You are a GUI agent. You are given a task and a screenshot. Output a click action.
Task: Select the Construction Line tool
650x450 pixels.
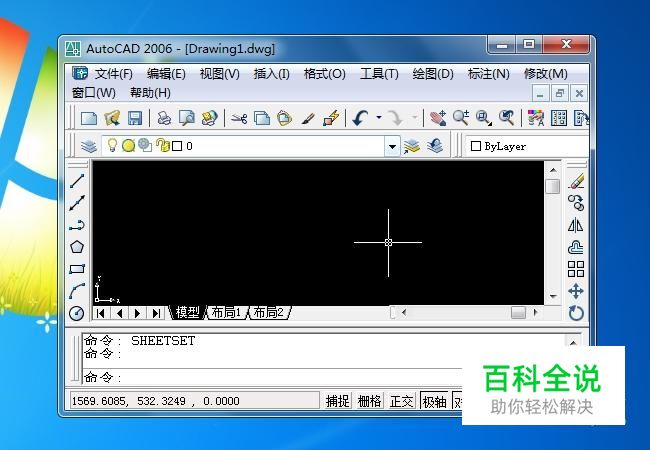tap(77, 203)
